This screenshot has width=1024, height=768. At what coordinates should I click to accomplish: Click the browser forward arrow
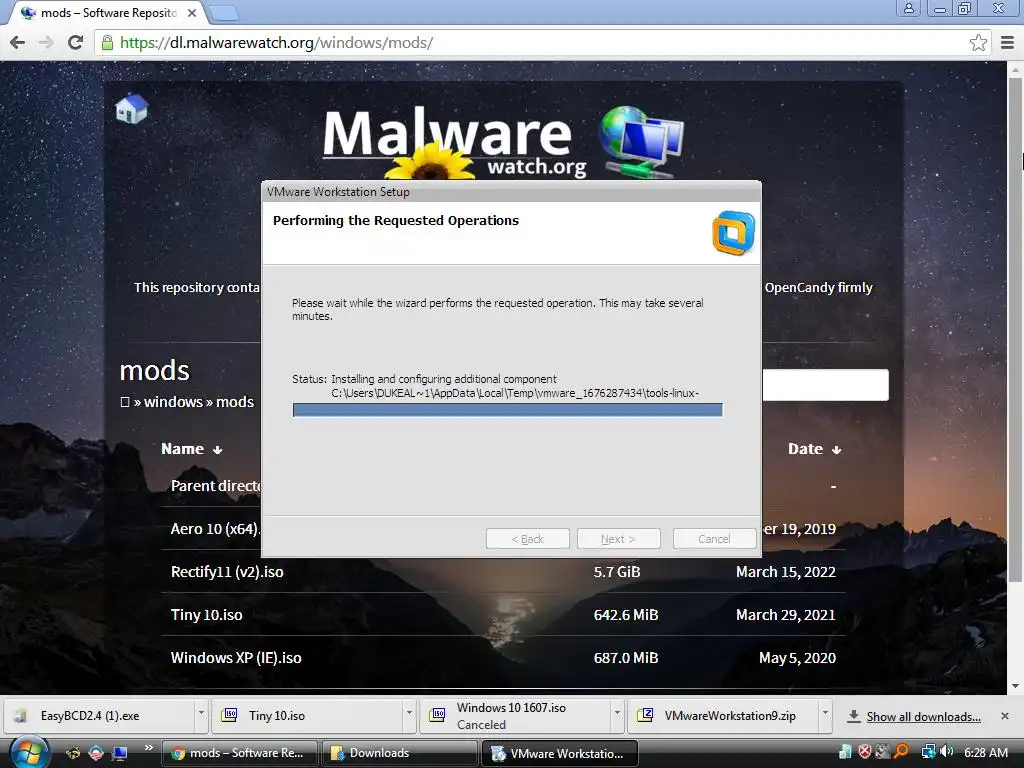[46, 42]
